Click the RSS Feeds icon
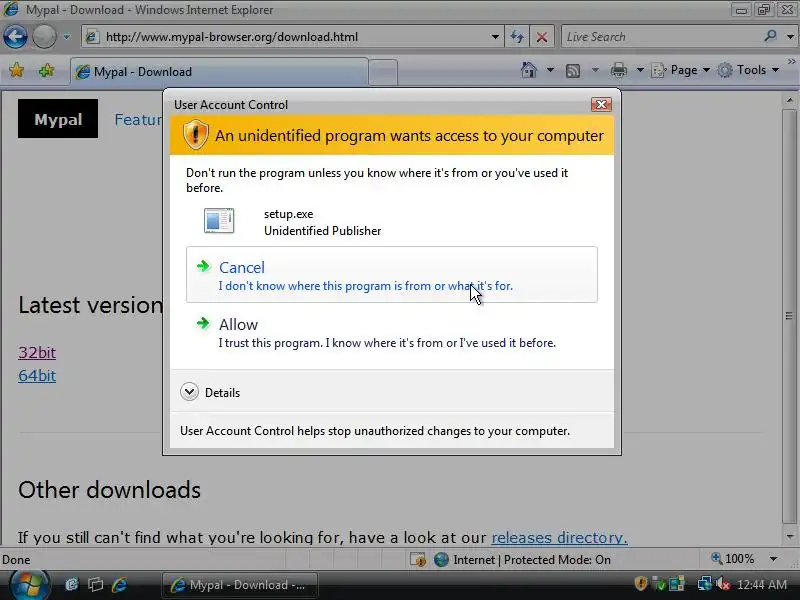800x600 pixels. (573, 70)
